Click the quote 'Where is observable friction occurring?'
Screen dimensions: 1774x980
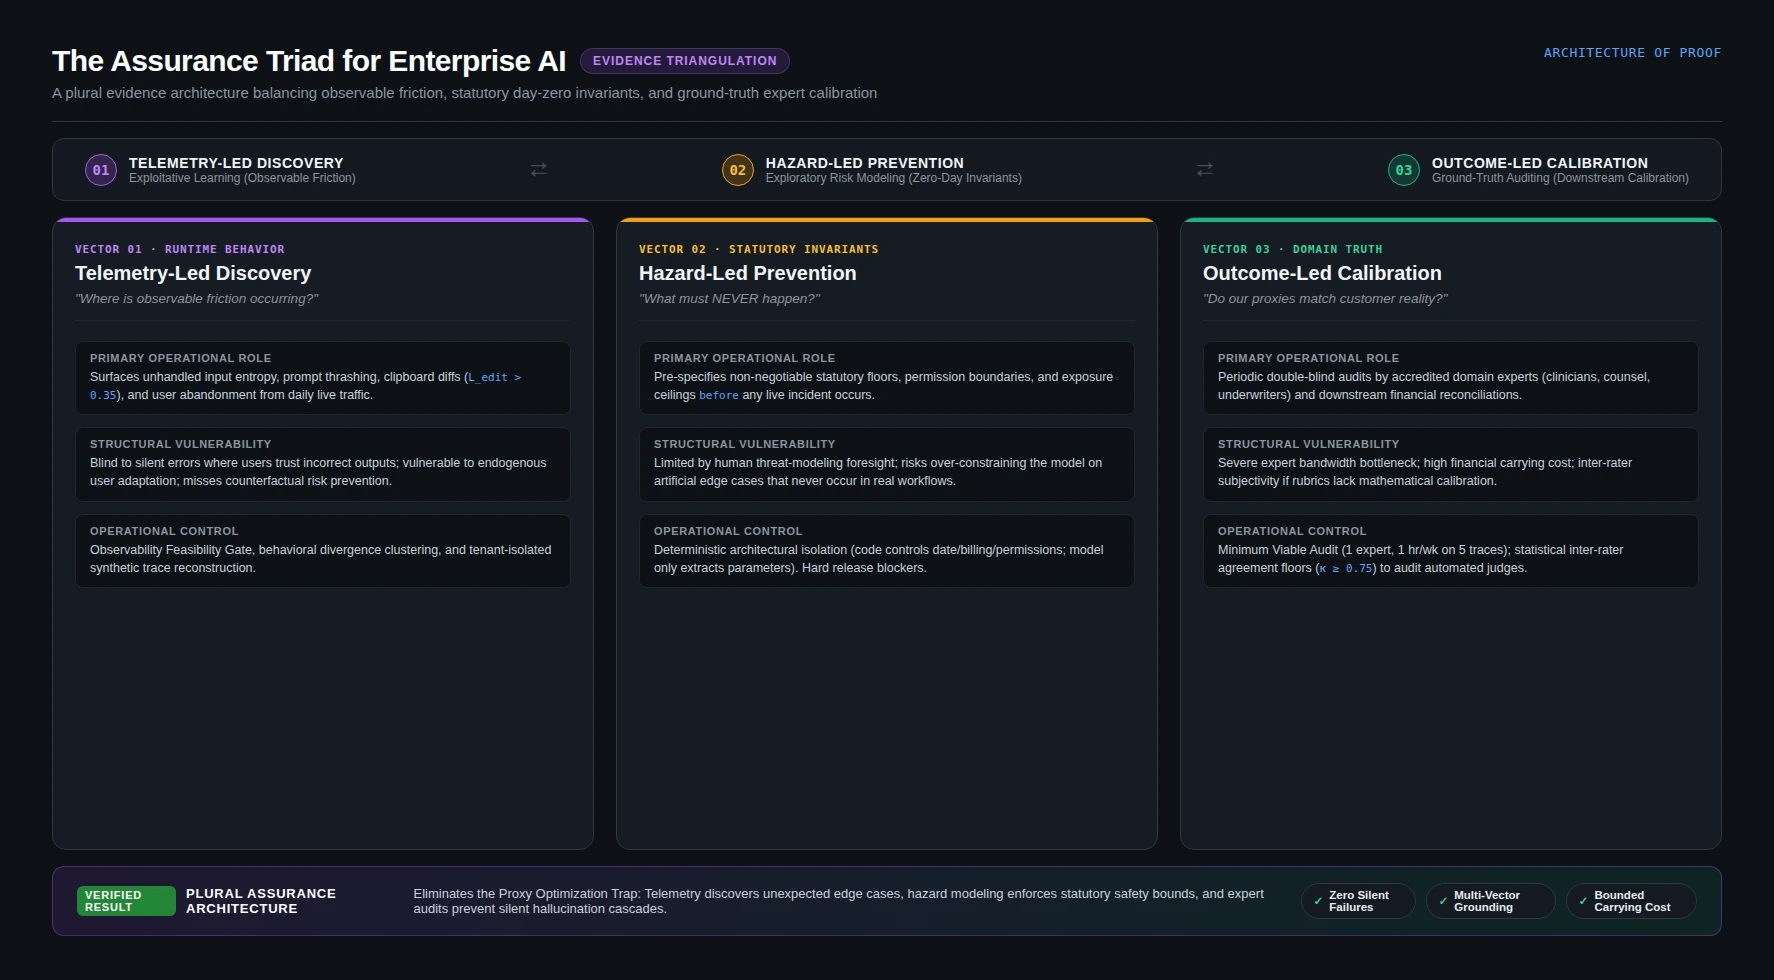(x=197, y=299)
